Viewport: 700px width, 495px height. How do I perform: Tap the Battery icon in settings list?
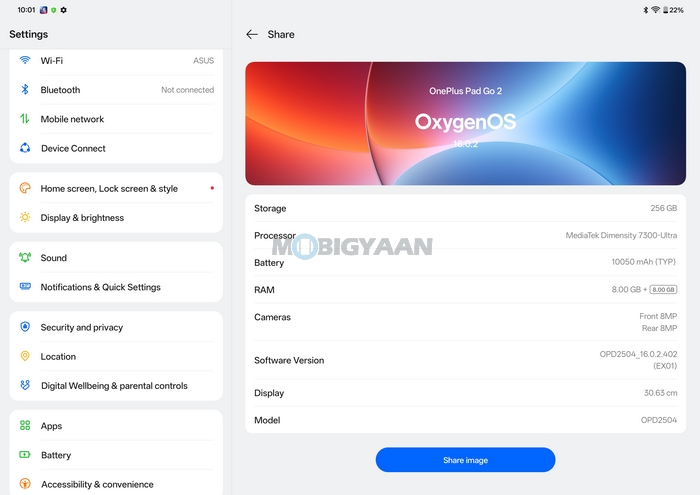click(25, 454)
